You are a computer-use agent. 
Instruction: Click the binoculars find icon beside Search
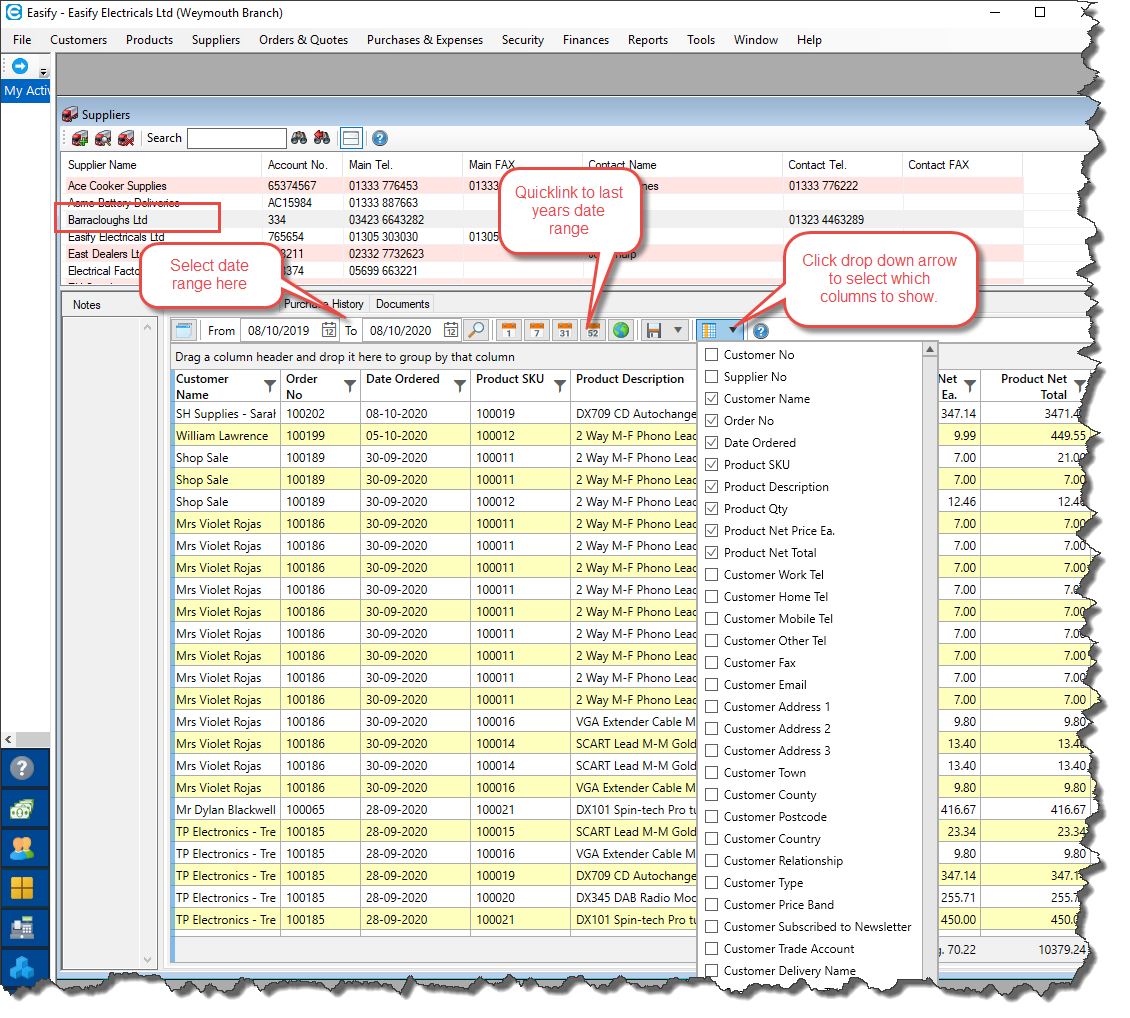(299, 138)
